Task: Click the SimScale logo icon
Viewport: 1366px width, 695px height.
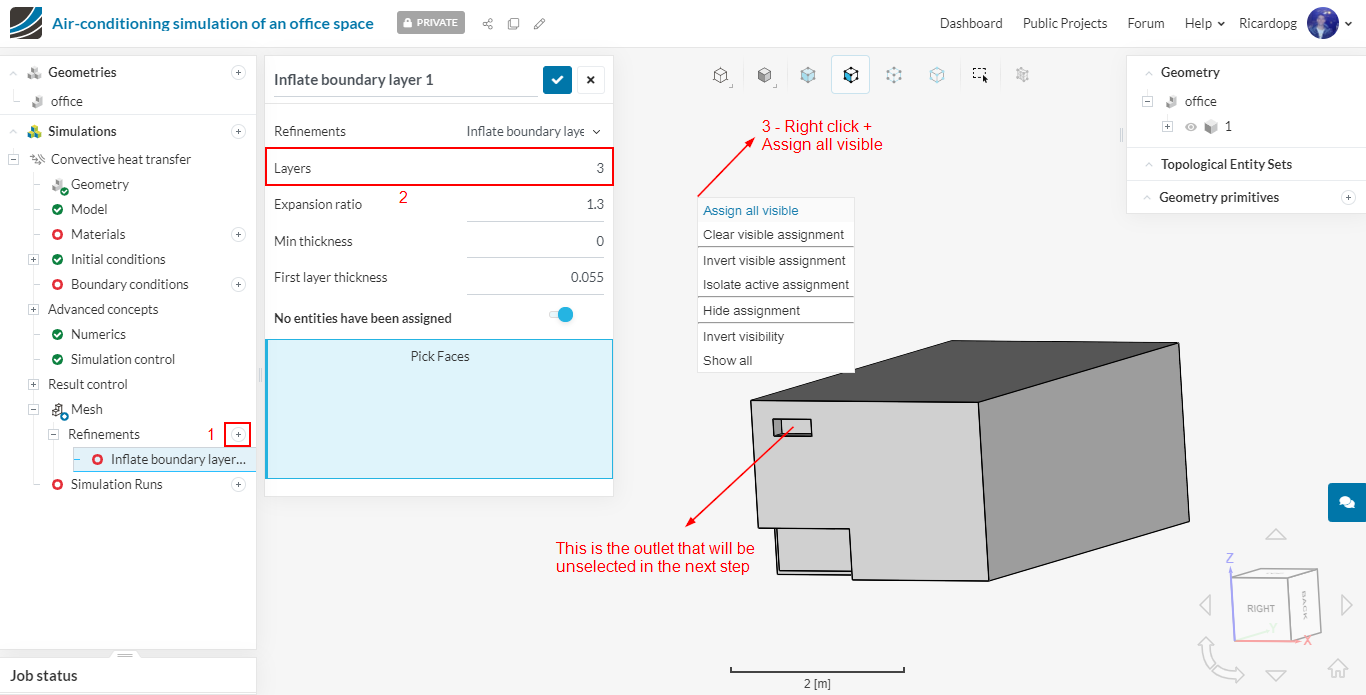Action: pyautogui.click(x=26, y=23)
